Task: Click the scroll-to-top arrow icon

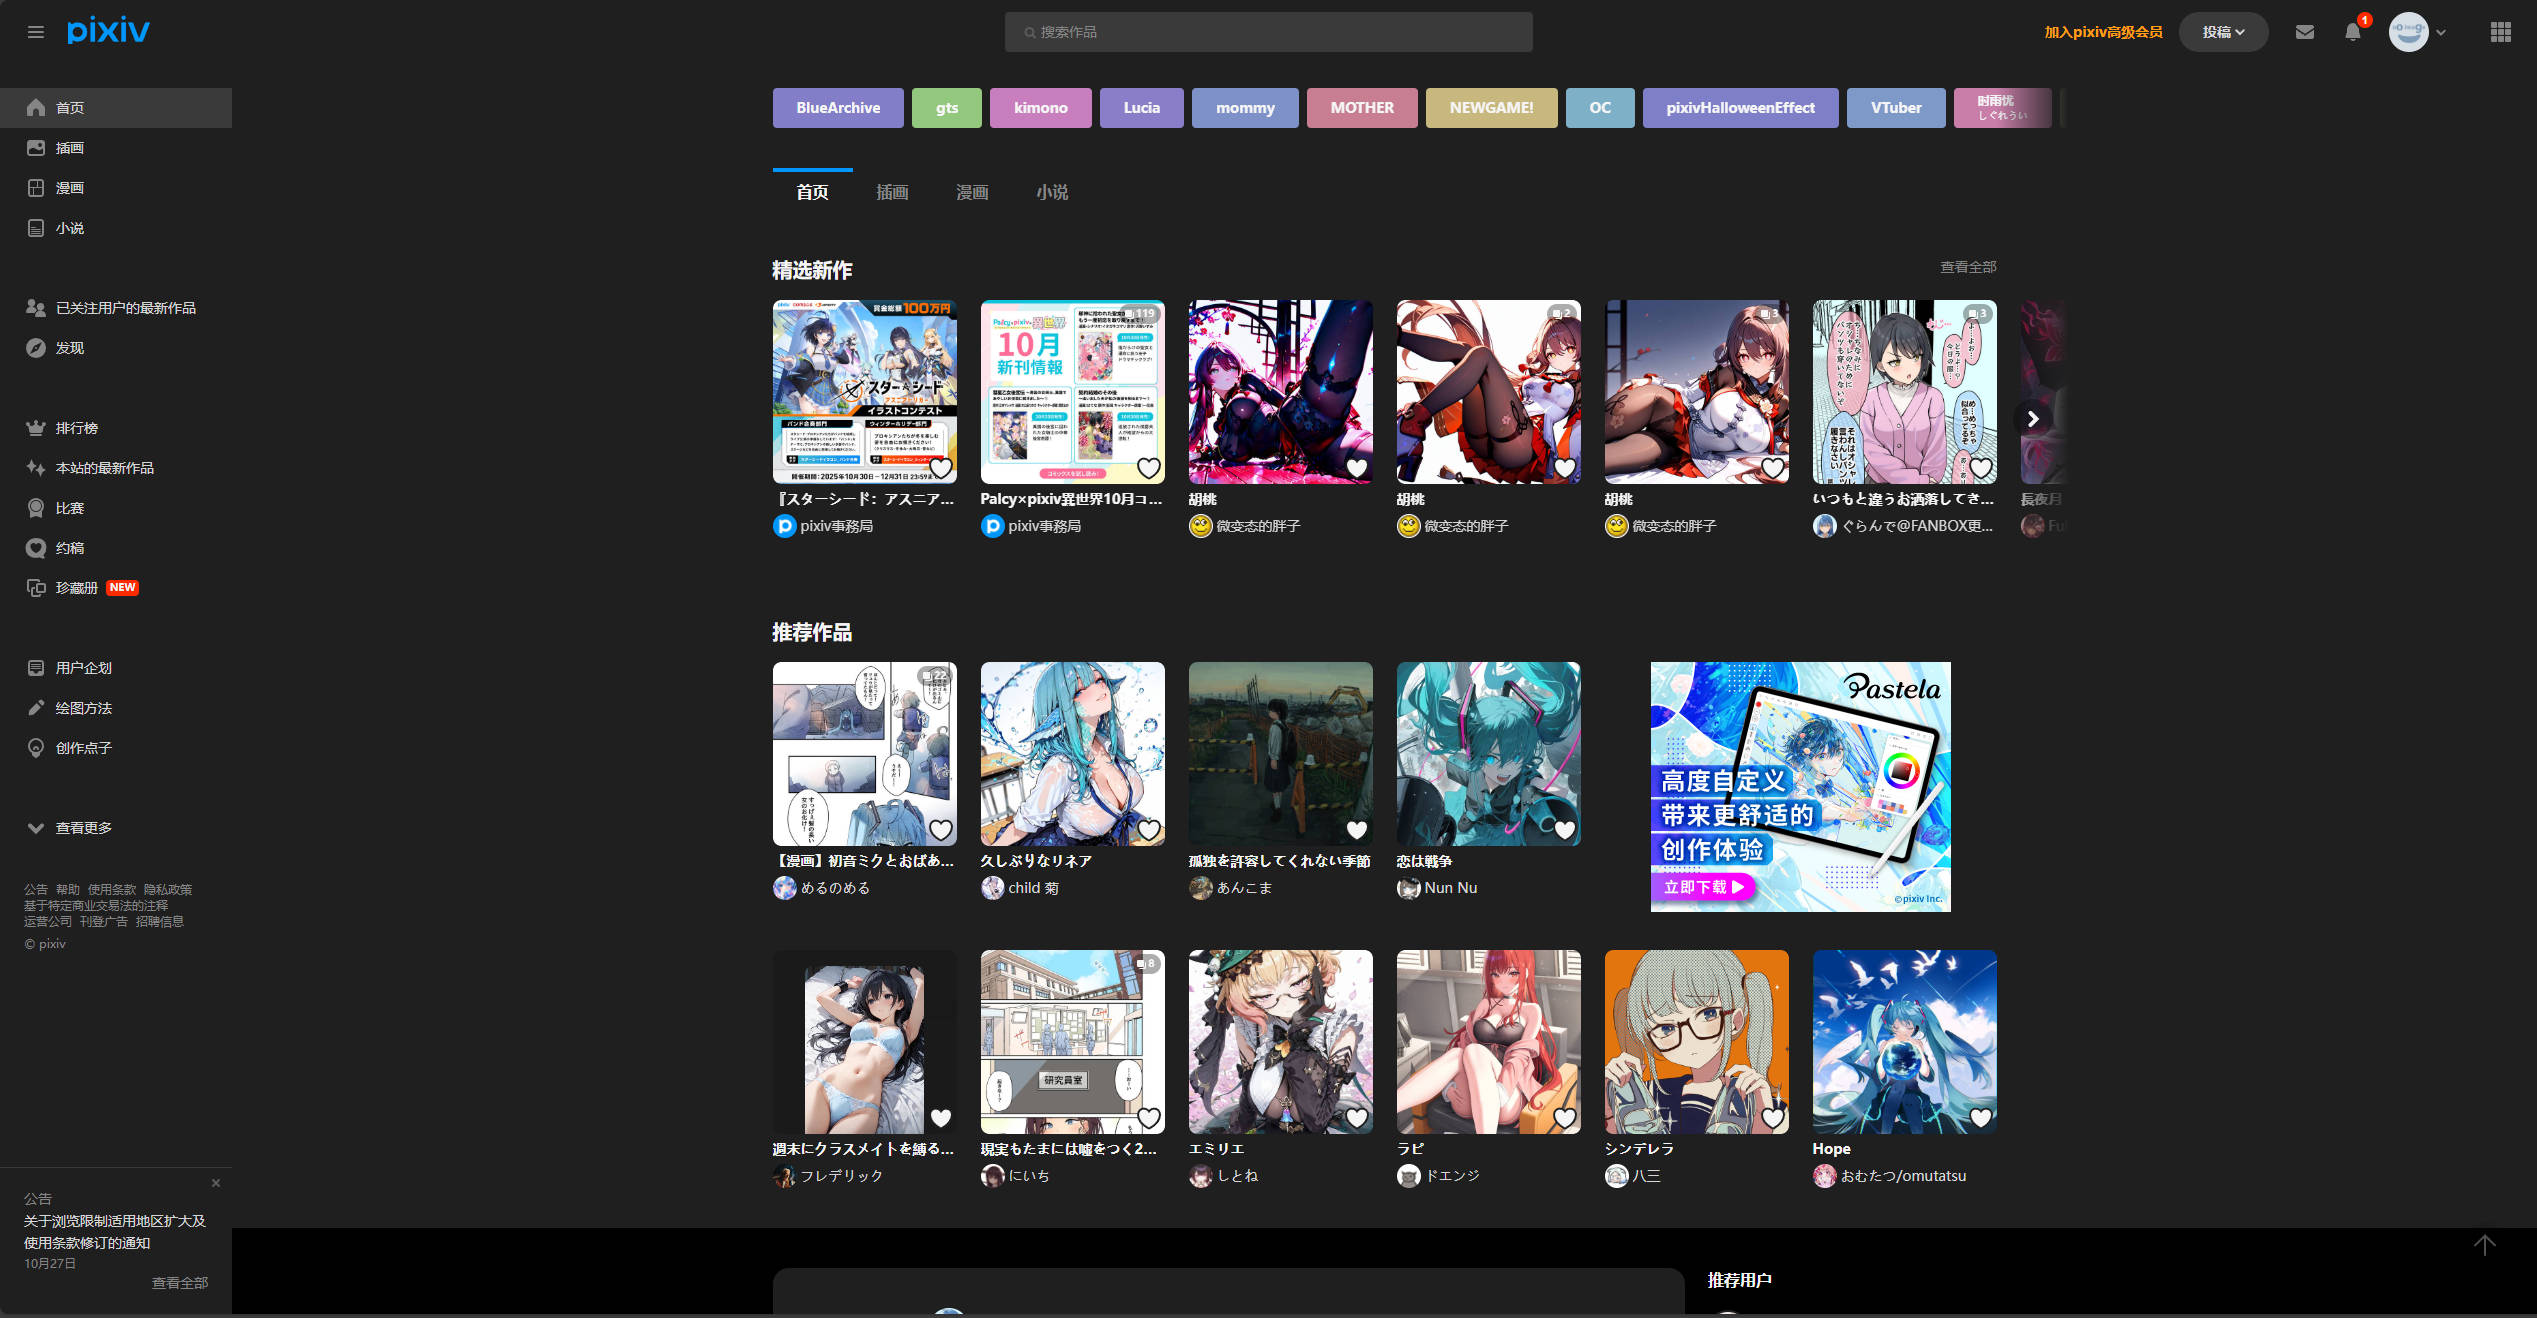Action: 2484,1245
